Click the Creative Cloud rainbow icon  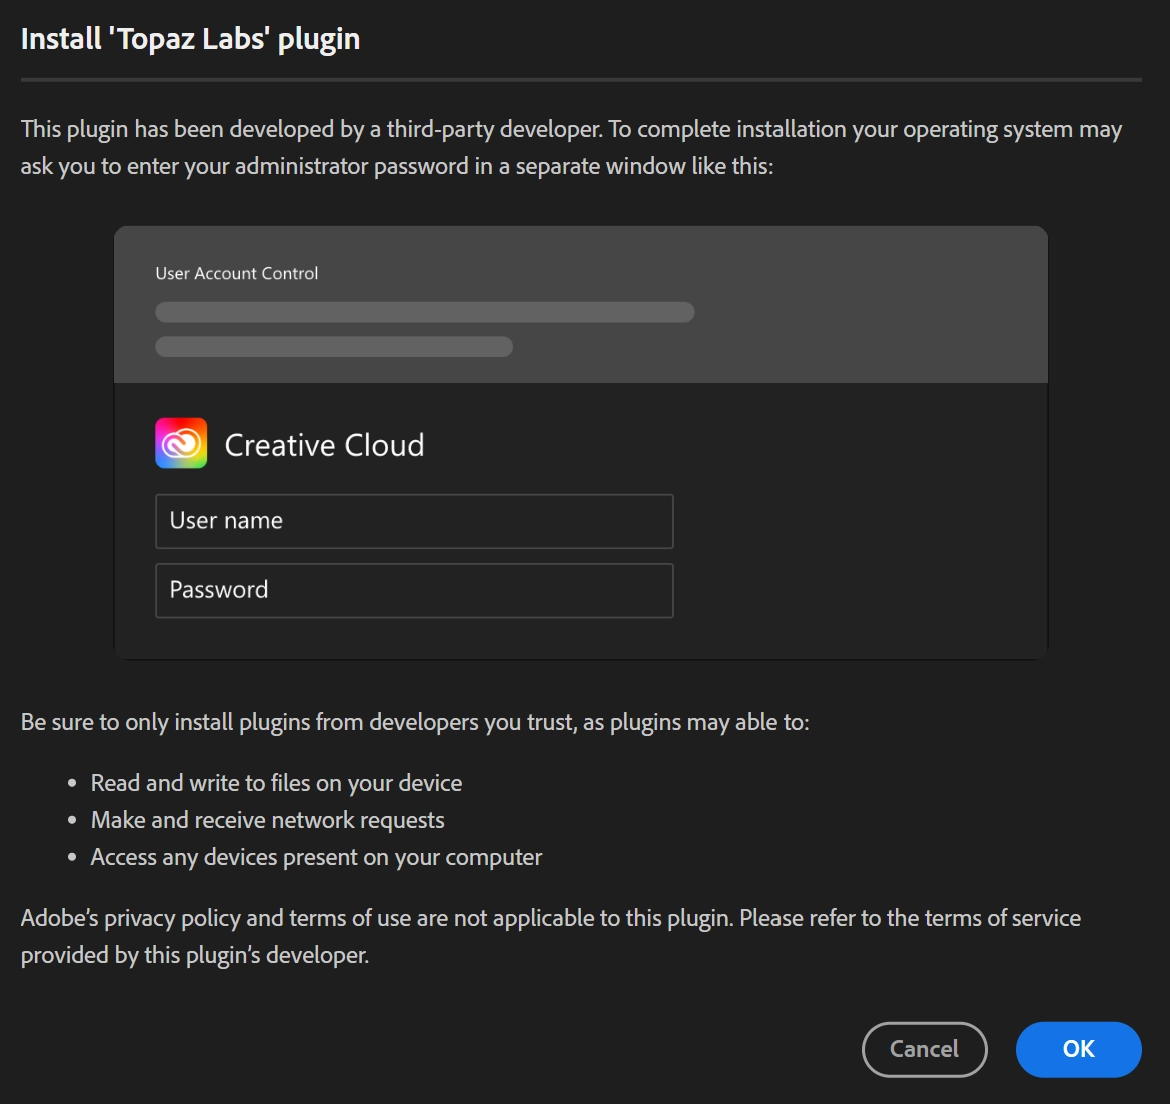point(181,443)
